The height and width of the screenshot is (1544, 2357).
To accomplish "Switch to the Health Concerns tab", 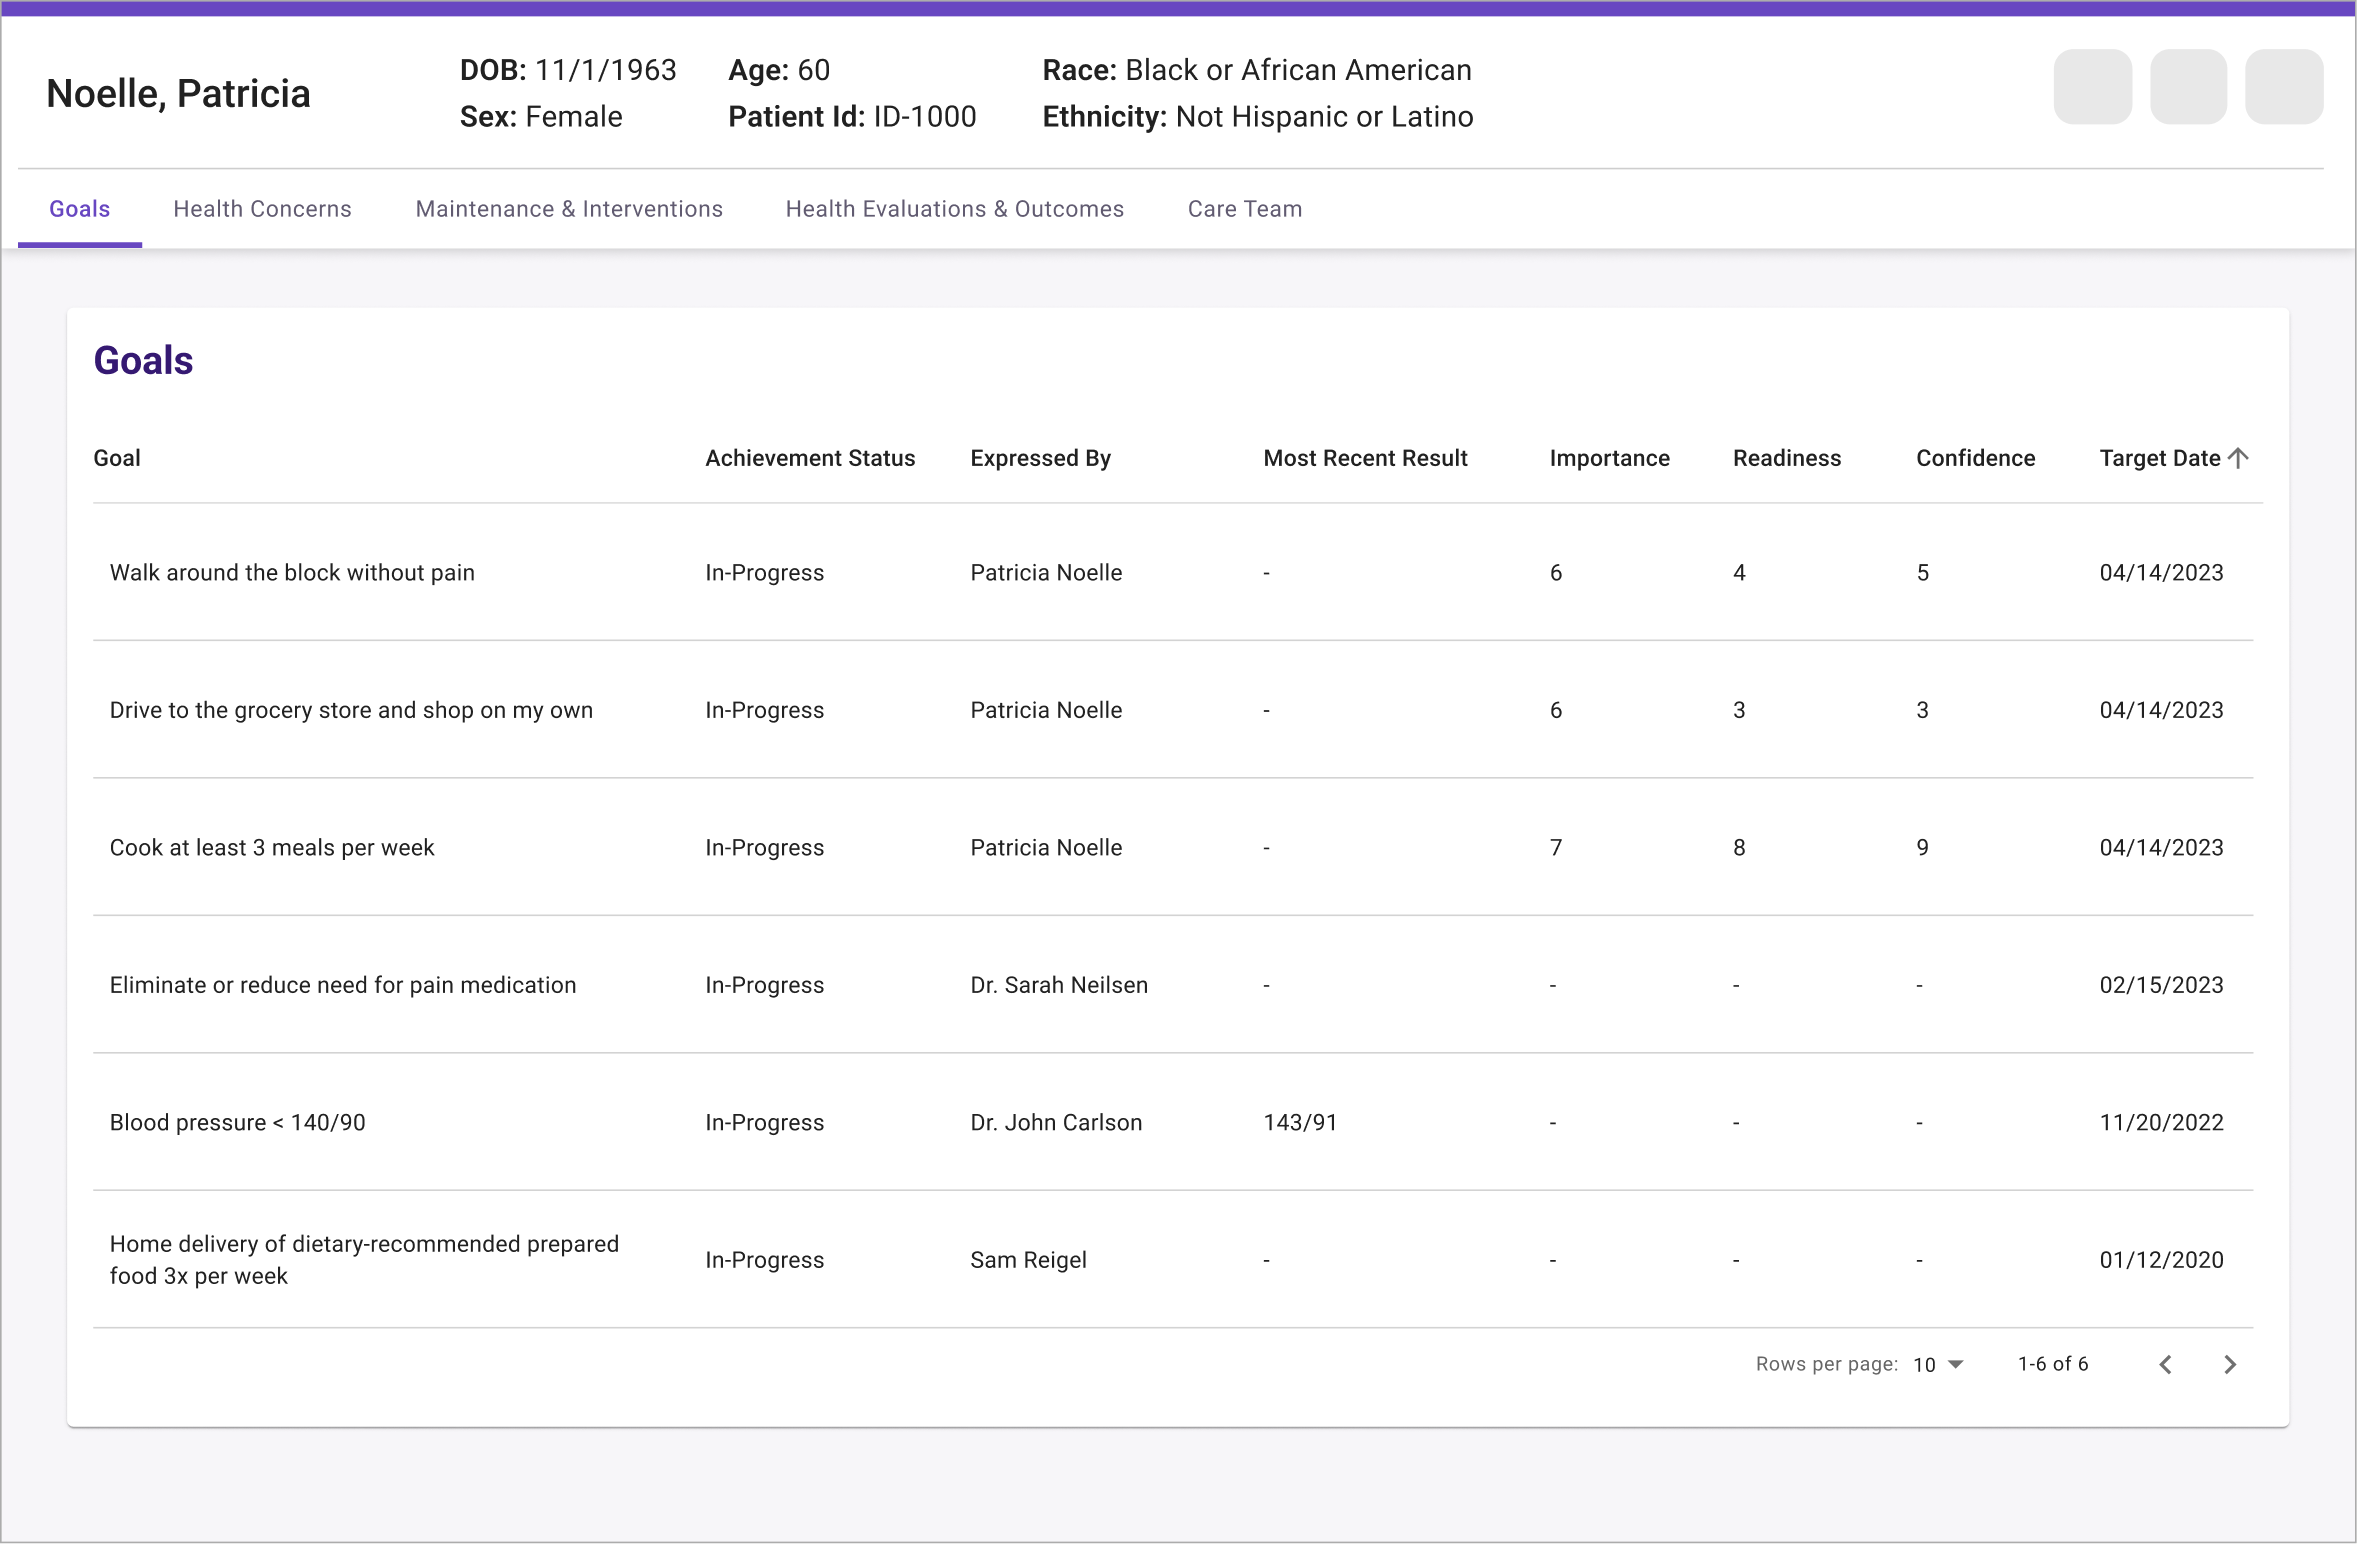I will pyautogui.click(x=262, y=209).
